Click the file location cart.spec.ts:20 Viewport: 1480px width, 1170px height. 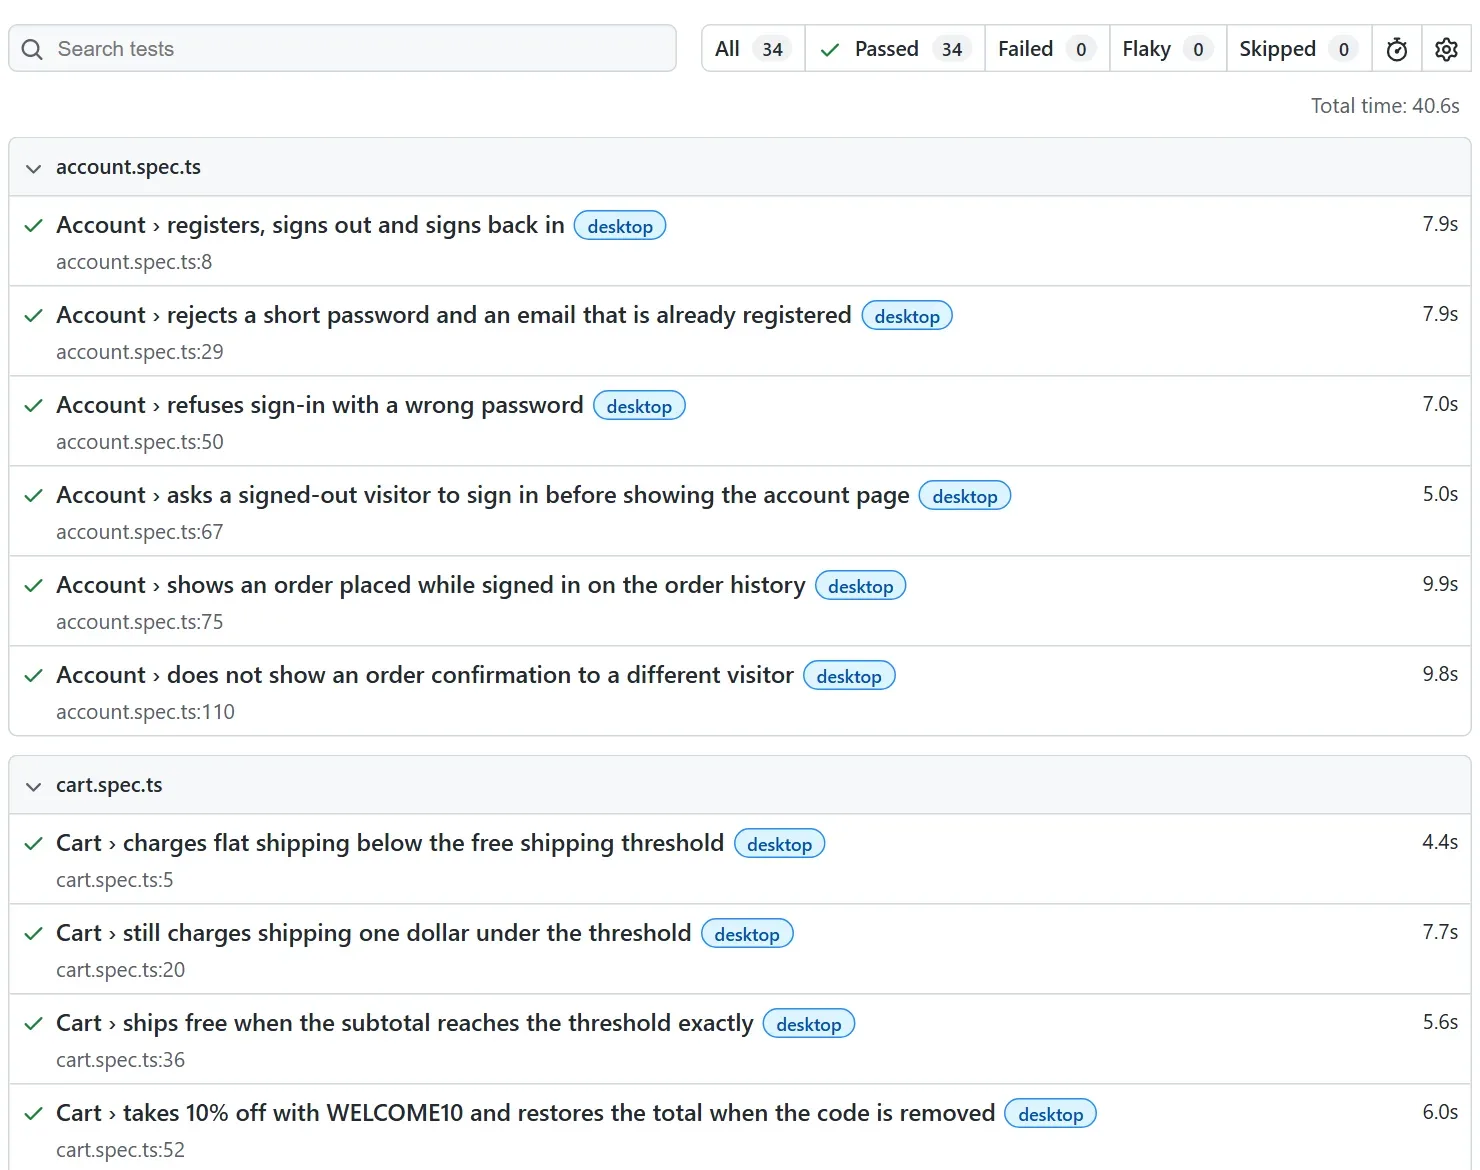pyautogui.click(x=121, y=970)
